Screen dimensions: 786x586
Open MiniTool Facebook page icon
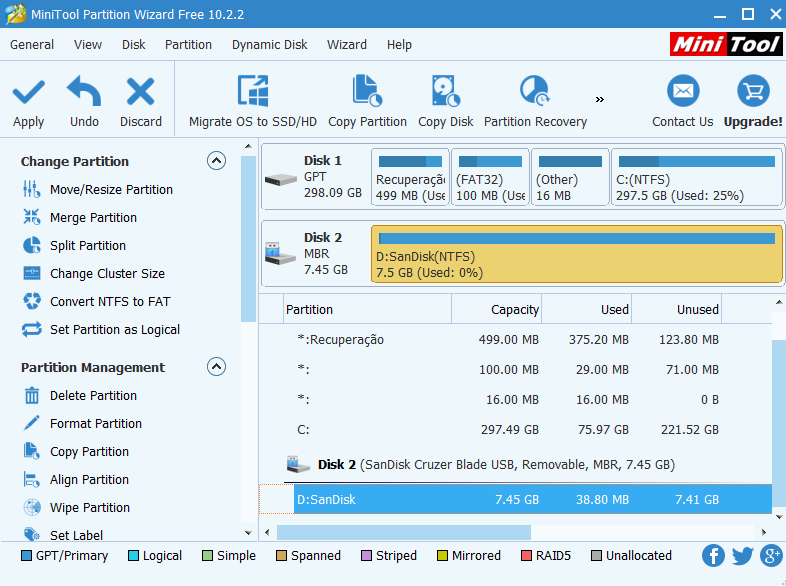pyautogui.click(x=713, y=556)
